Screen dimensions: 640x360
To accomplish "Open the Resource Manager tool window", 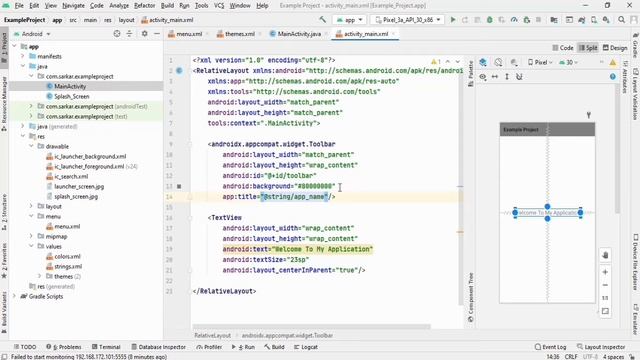I will pyautogui.click(x=4, y=103).
